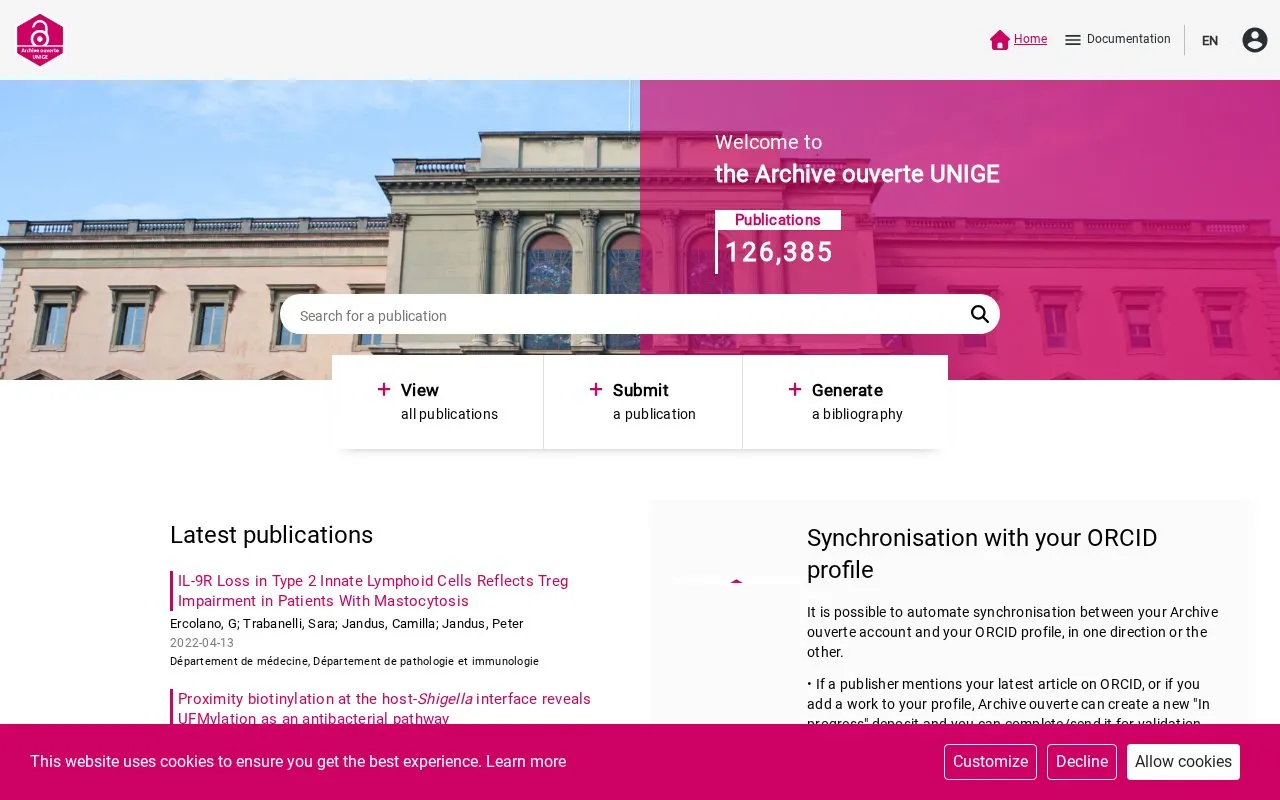Viewport: 1280px width, 800px height.
Task: Click the plus icon beside View
Action: click(384, 389)
